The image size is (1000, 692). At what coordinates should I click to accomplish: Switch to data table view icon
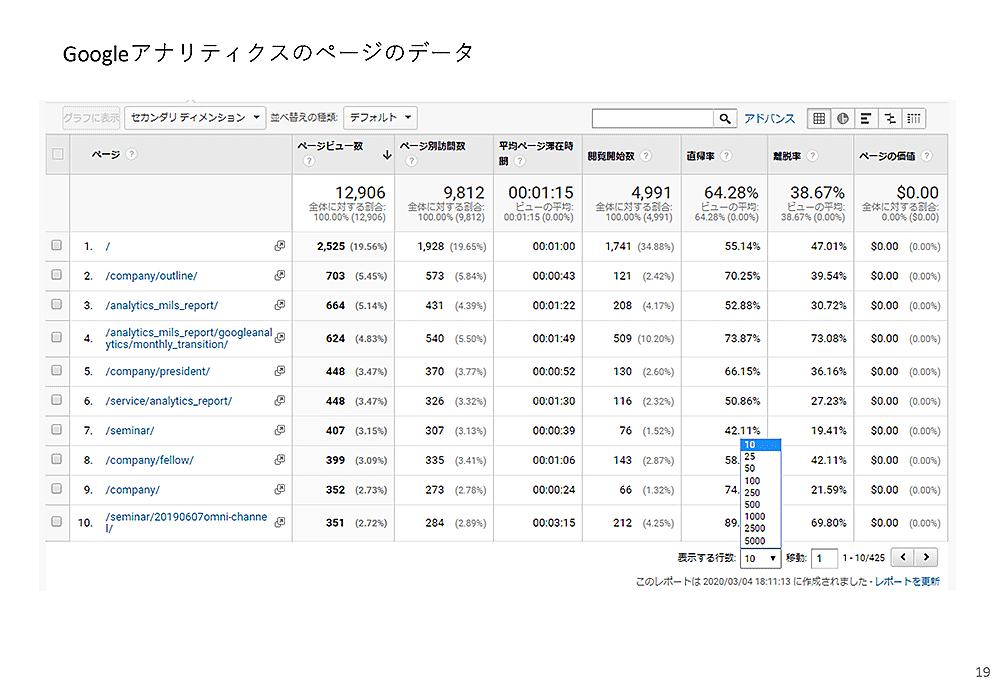pyautogui.click(x=819, y=118)
